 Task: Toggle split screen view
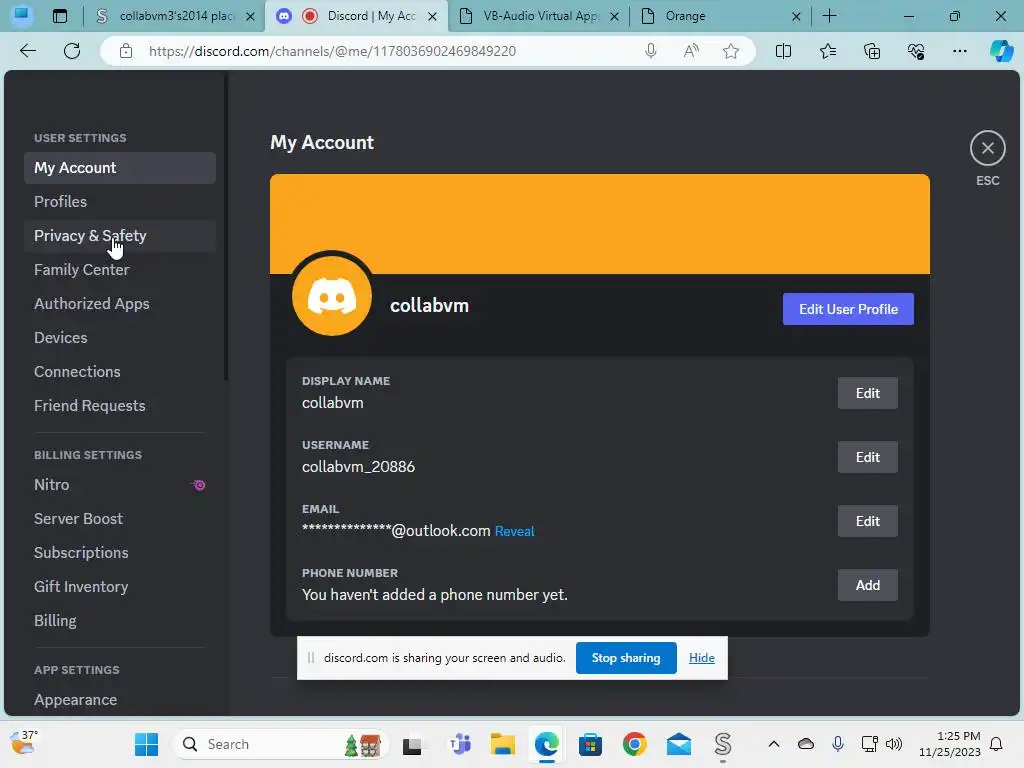[x=783, y=51]
